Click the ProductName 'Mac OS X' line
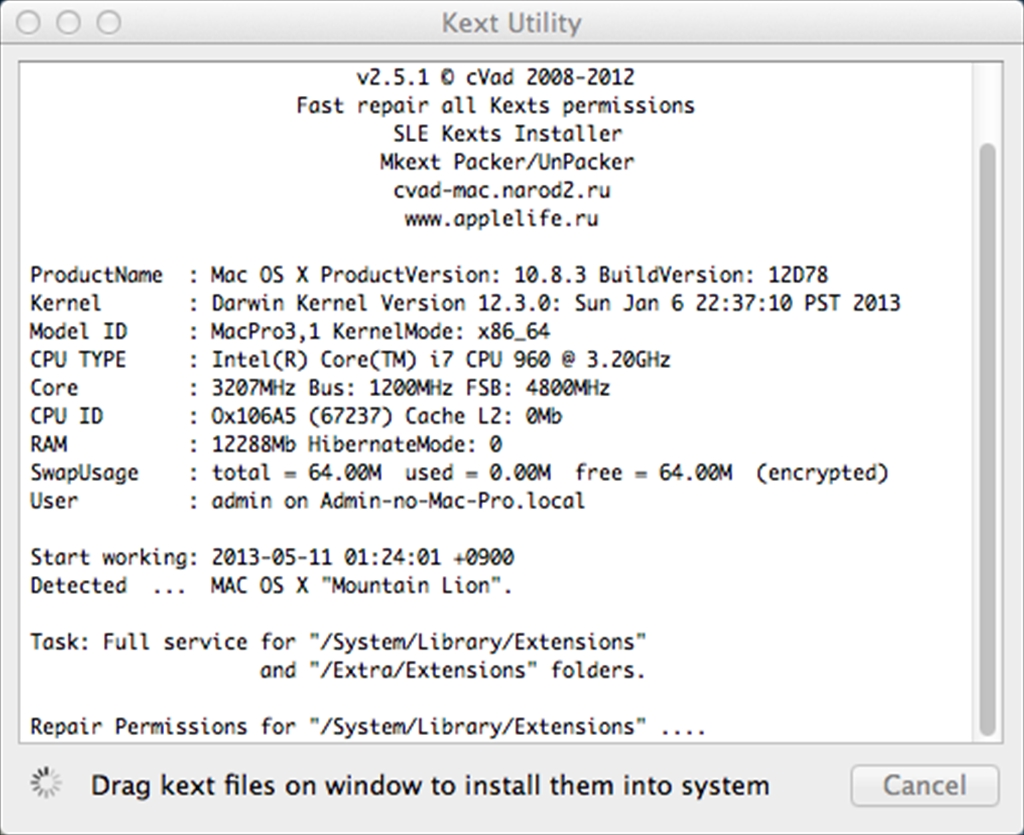The image size is (1024, 835). point(429,275)
